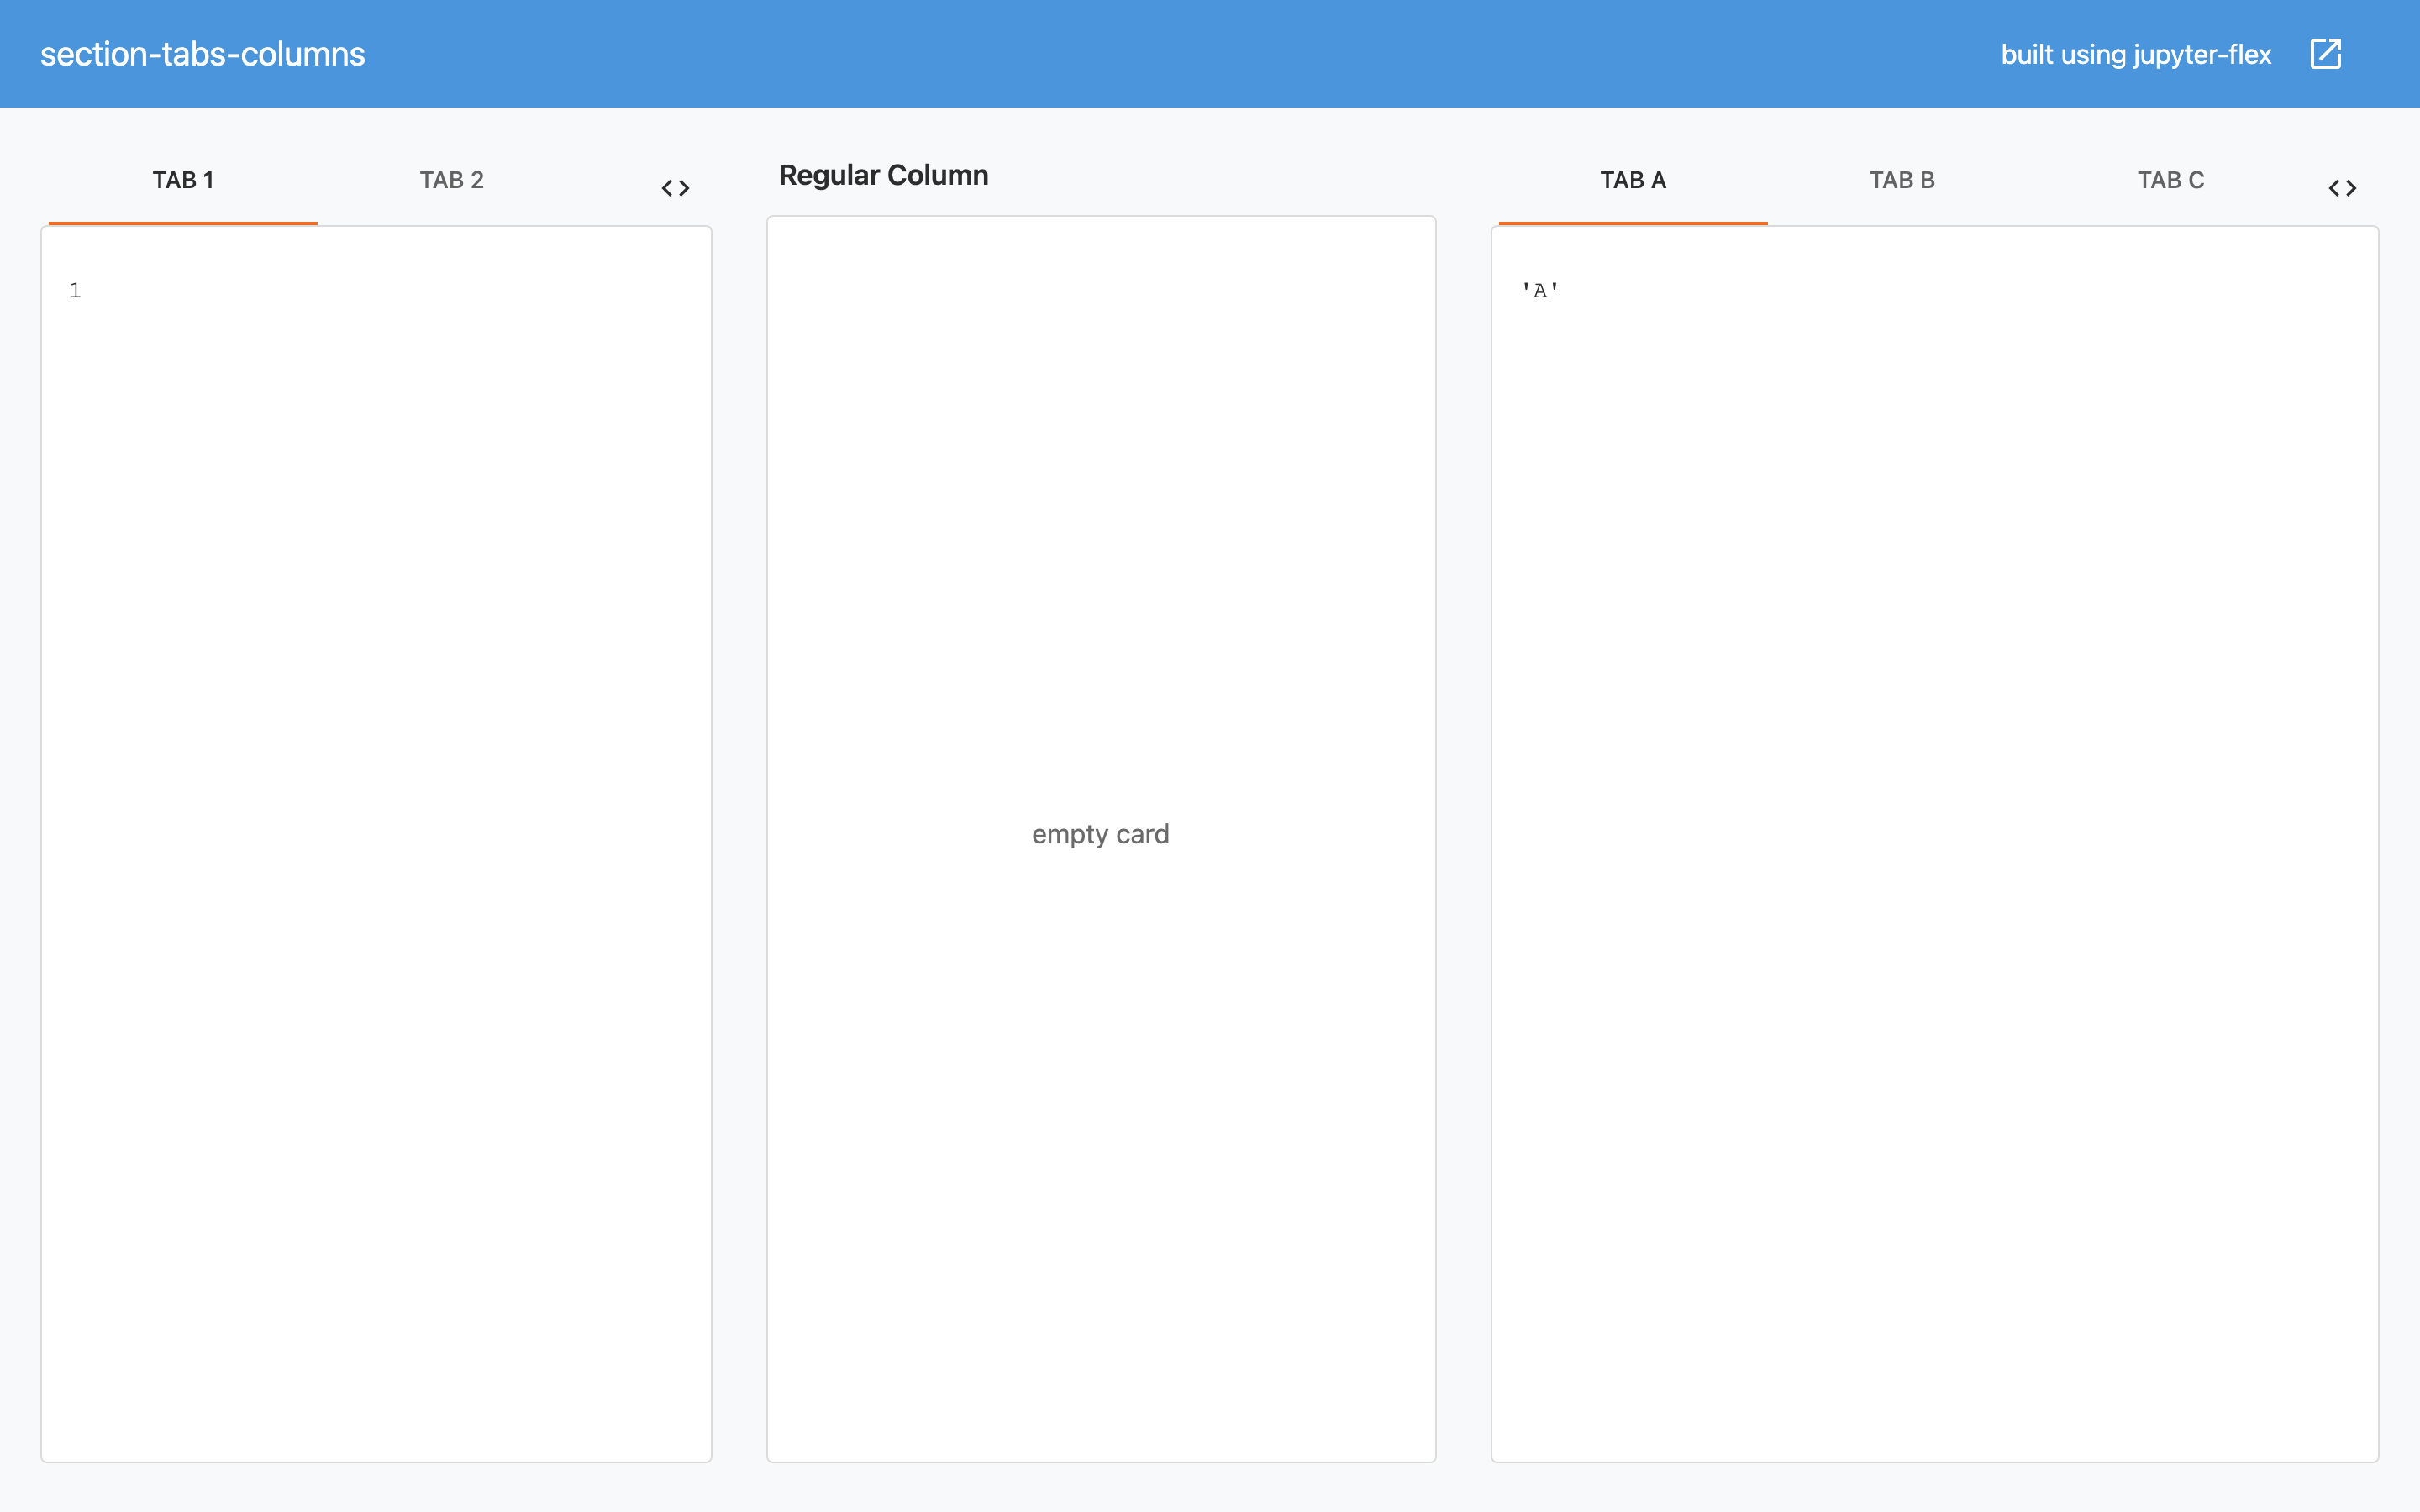Click orange indicator under Tab 1
This screenshot has height=1512, width=2420.
pos(183,223)
